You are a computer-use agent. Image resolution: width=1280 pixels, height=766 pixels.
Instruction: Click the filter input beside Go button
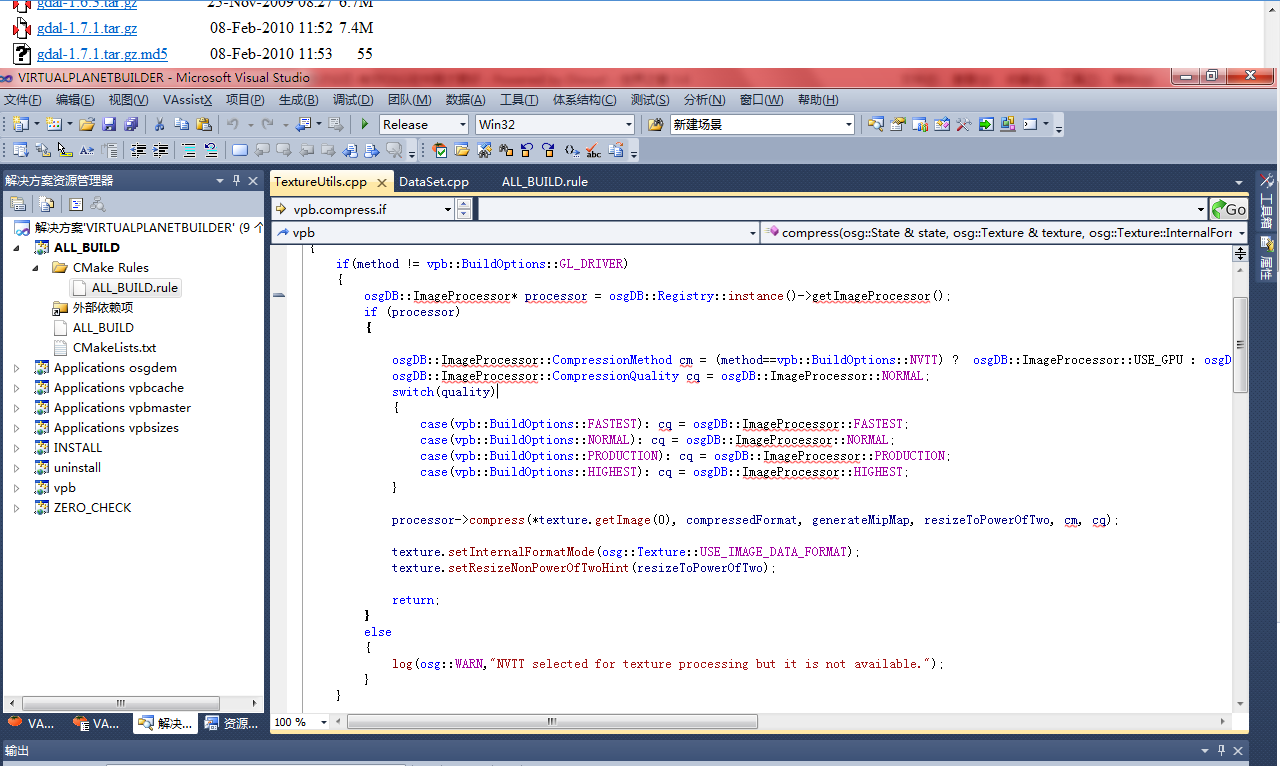[x=843, y=209]
